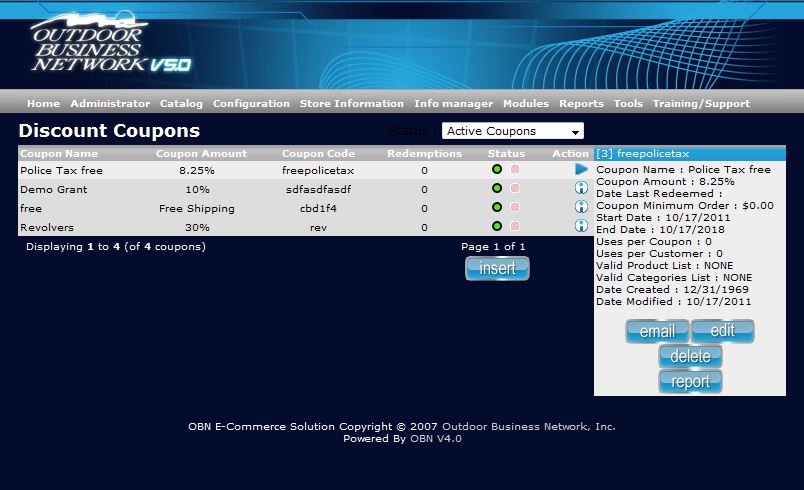Image resolution: width=804 pixels, height=490 pixels.
Task: Click the blue arrow icon for Police Tax free
Action: coord(581,170)
